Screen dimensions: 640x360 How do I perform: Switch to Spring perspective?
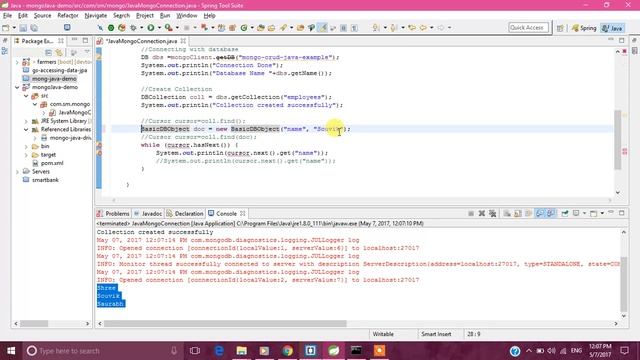[x=584, y=28]
